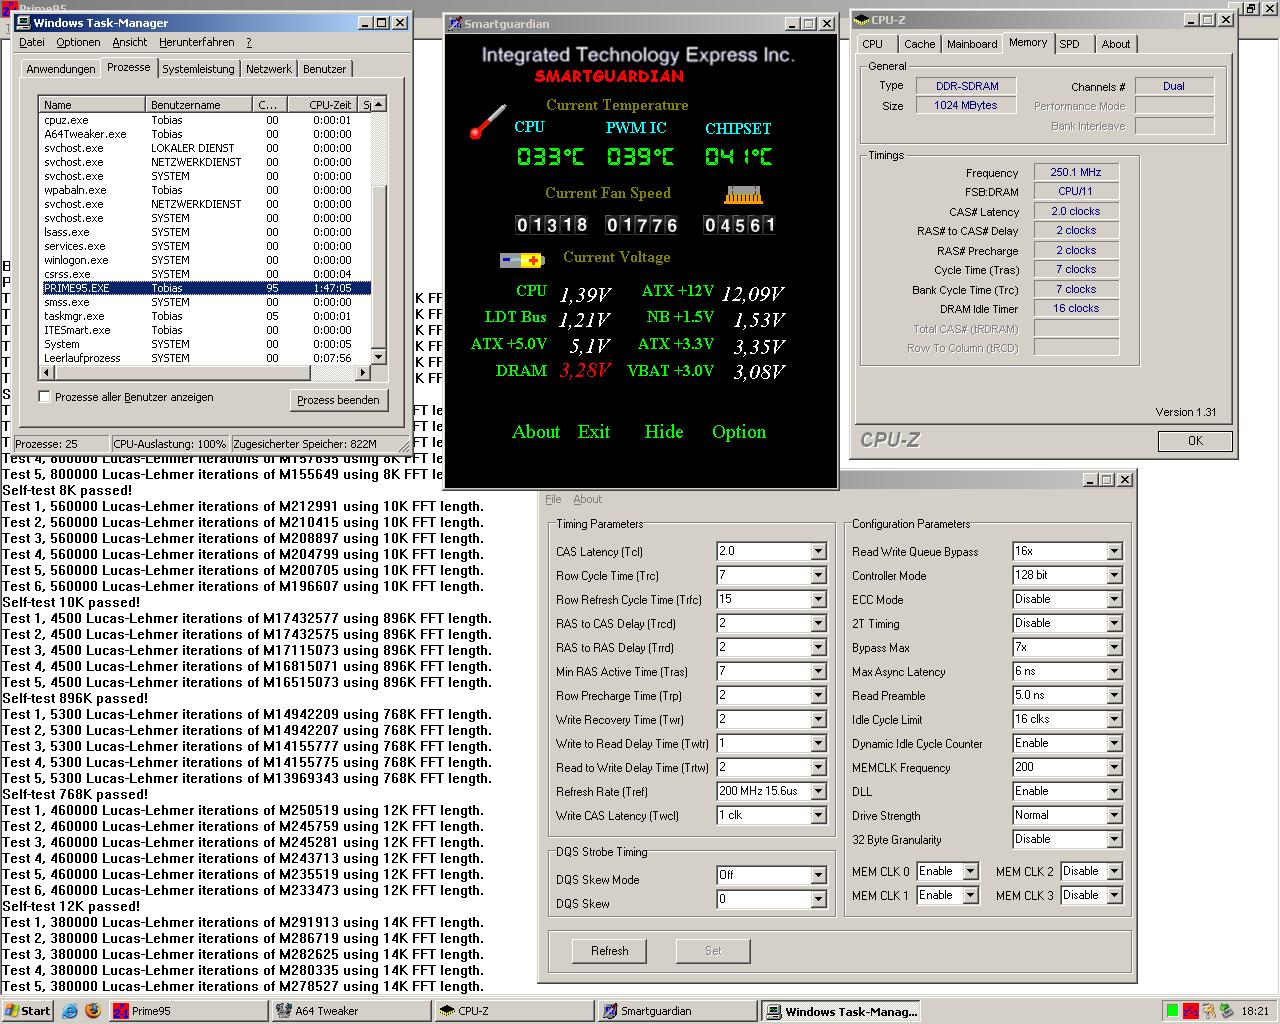Switch to Benutzer tab in Task-Manager
The image size is (1280, 1024).
[x=325, y=69]
